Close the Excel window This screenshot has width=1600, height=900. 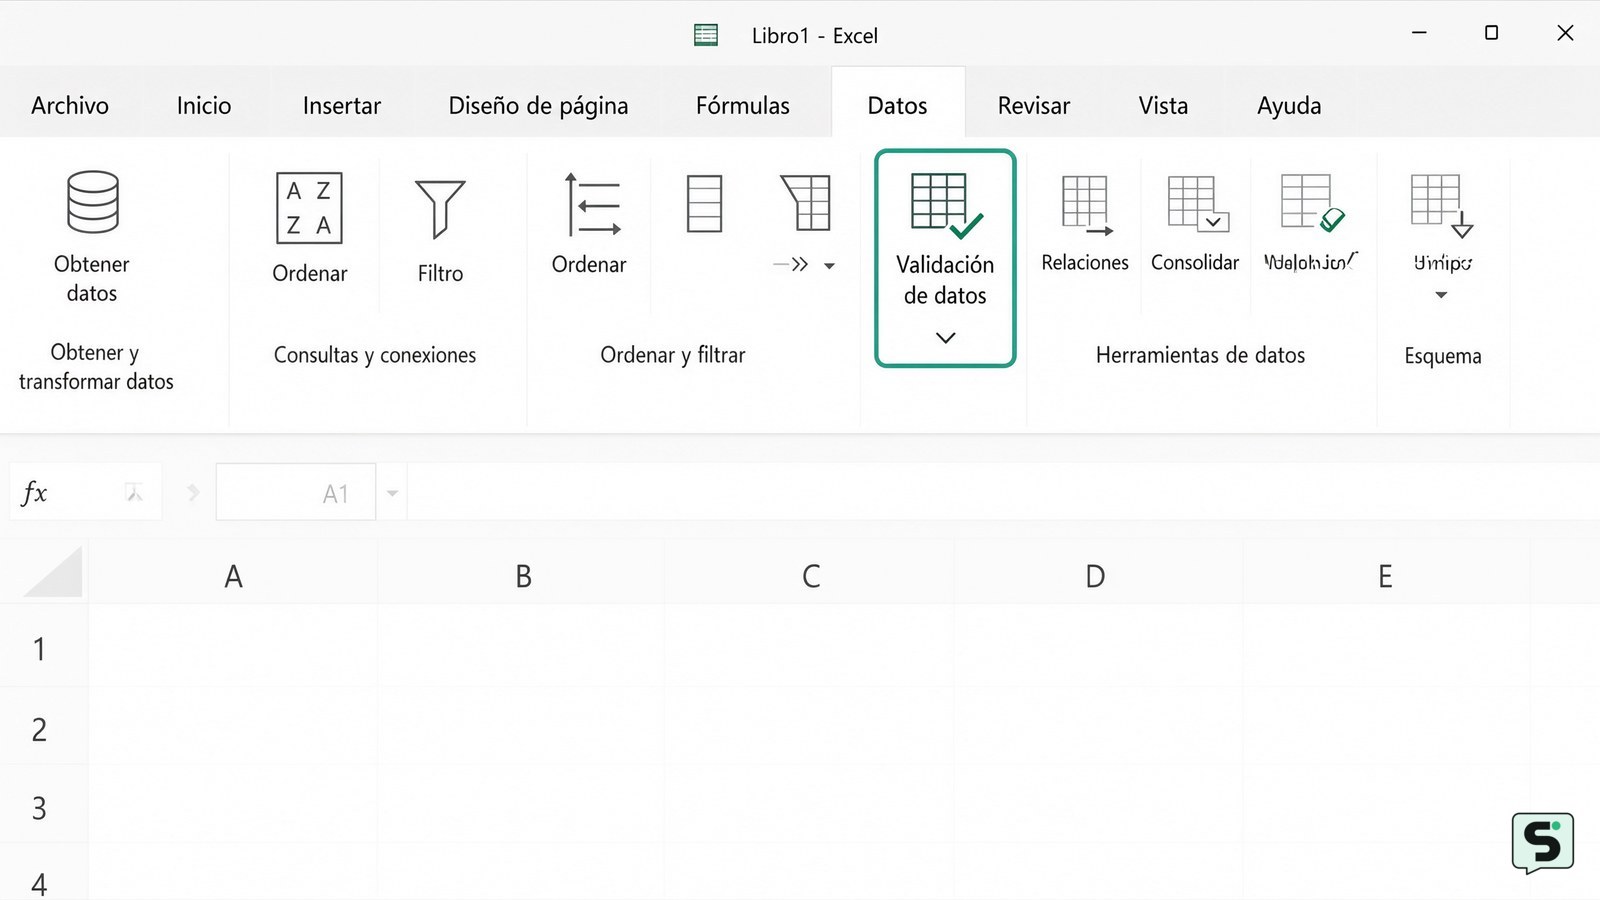pyautogui.click(x=1565, y=33)
